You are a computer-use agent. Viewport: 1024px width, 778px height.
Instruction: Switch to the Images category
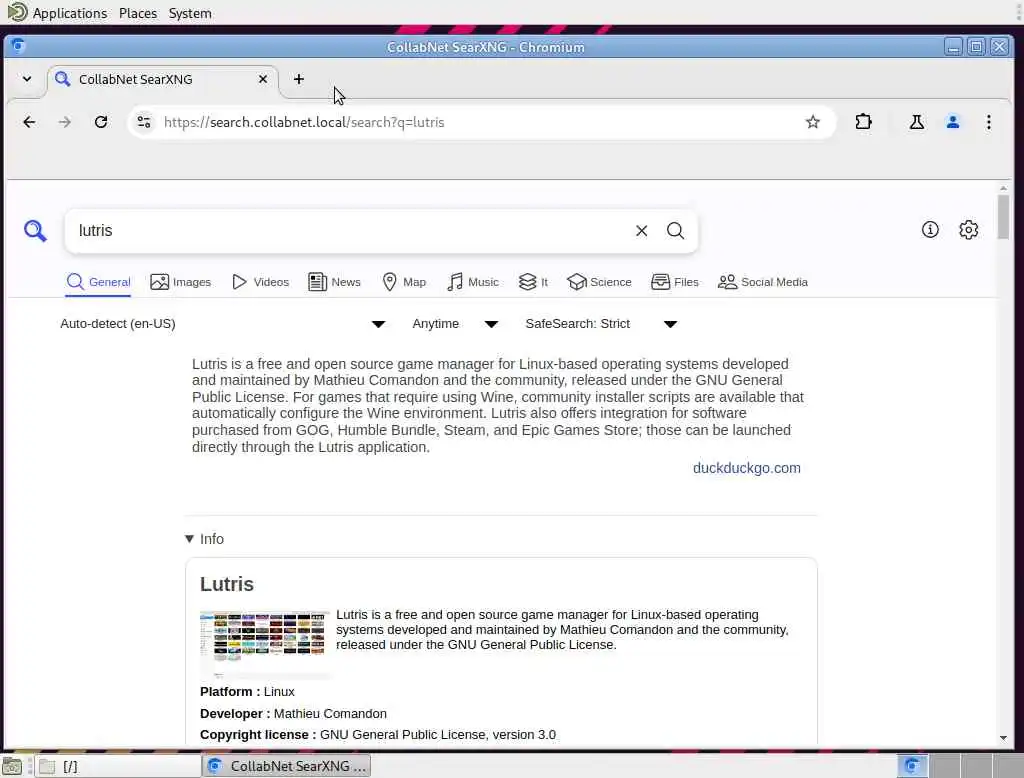(x=180, y=282)
